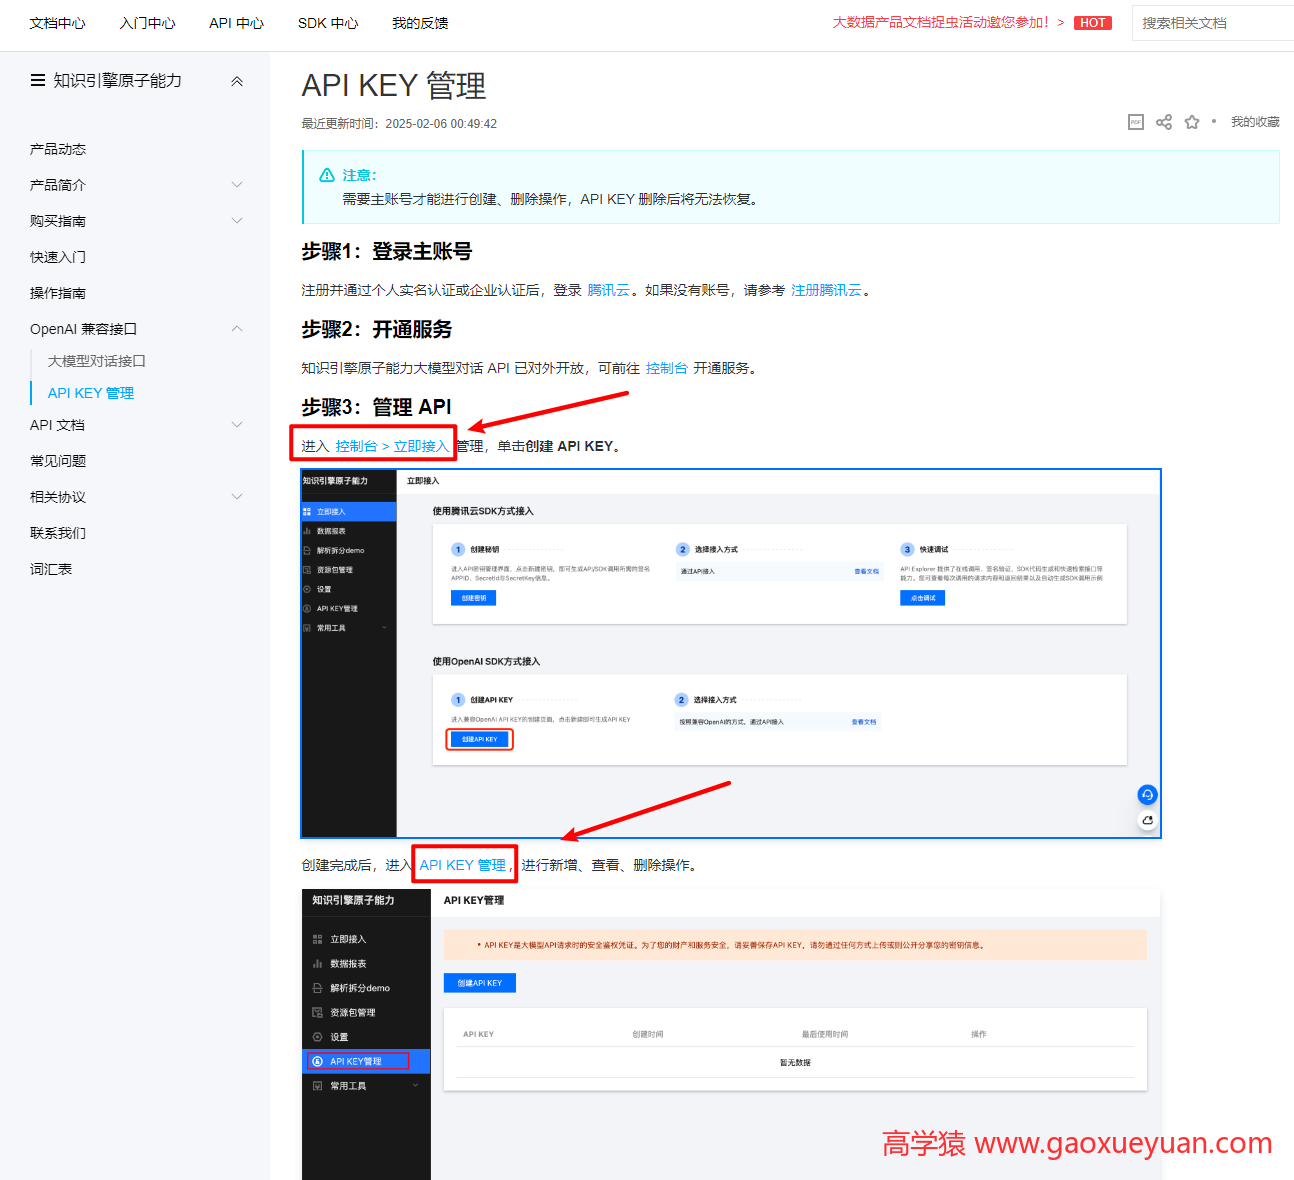Switch to the SDK 中心 tab
The width and height of the screenshot is (1294, 1180).
point(328,22)
